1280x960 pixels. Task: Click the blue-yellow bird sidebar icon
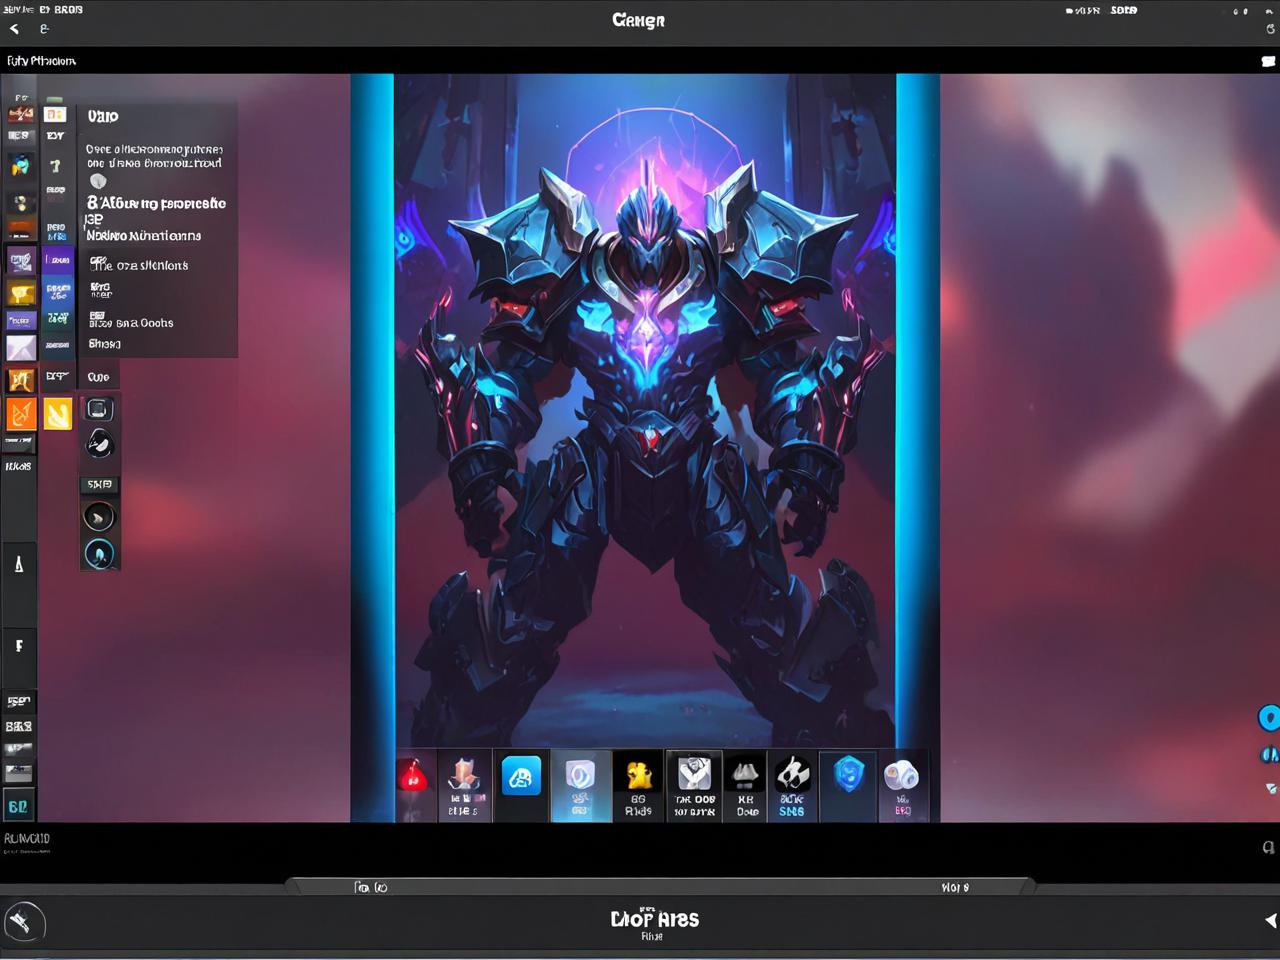tap(21, 166)
